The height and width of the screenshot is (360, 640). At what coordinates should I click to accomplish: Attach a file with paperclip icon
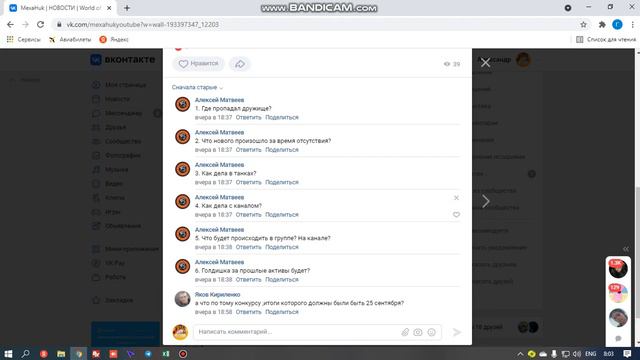(405, 332)
